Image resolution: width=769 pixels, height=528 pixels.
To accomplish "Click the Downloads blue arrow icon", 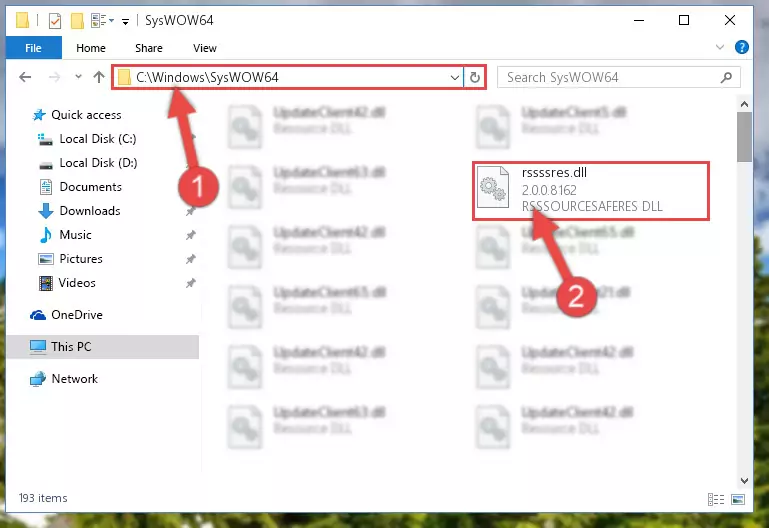I will tap(46, 211).
